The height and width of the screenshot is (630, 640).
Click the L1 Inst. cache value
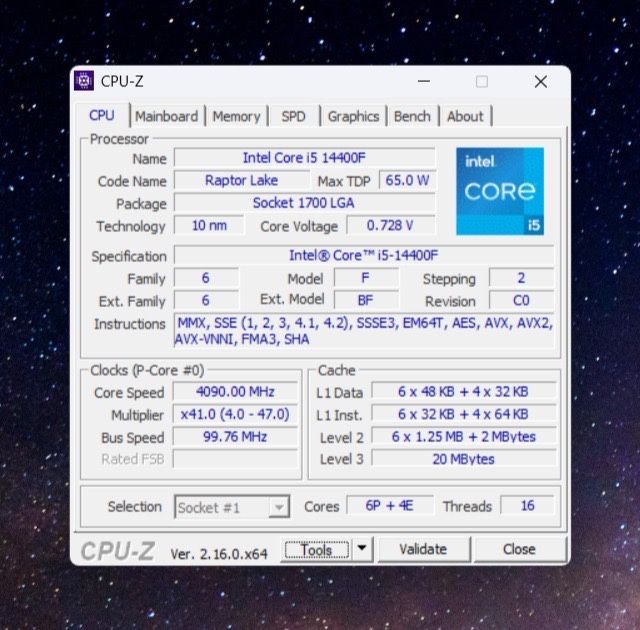[464, 414]
